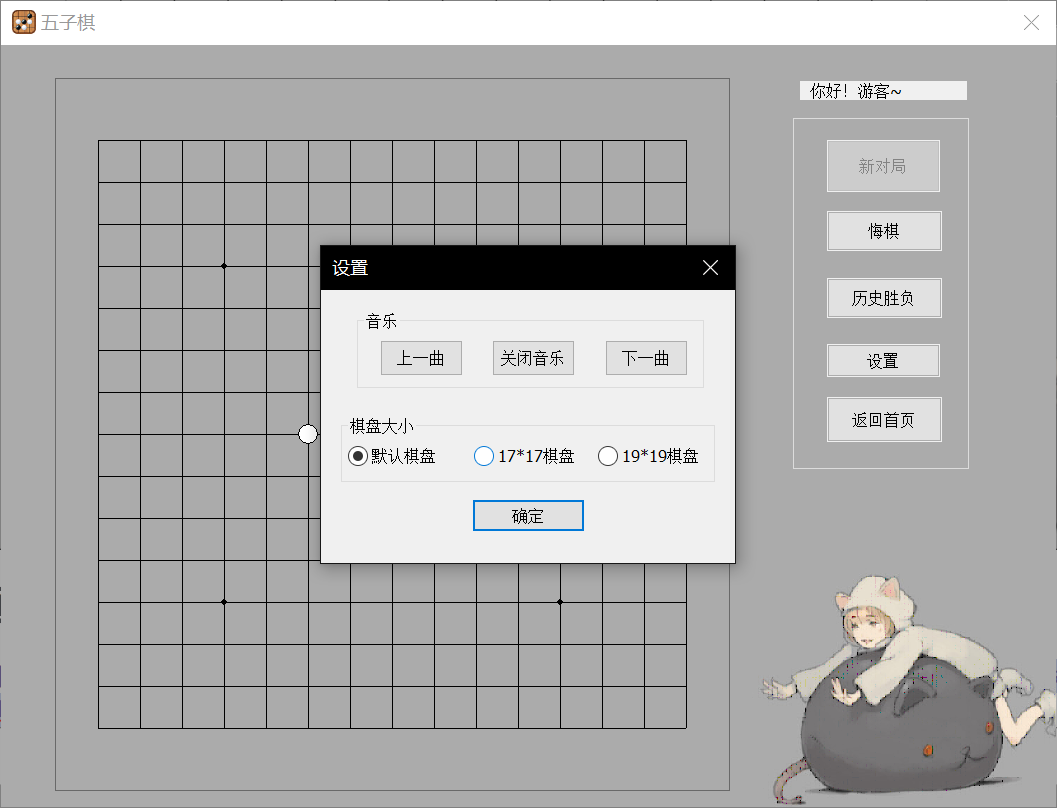Select the 默认棋盘 radio button

click(x=392, y=456)
